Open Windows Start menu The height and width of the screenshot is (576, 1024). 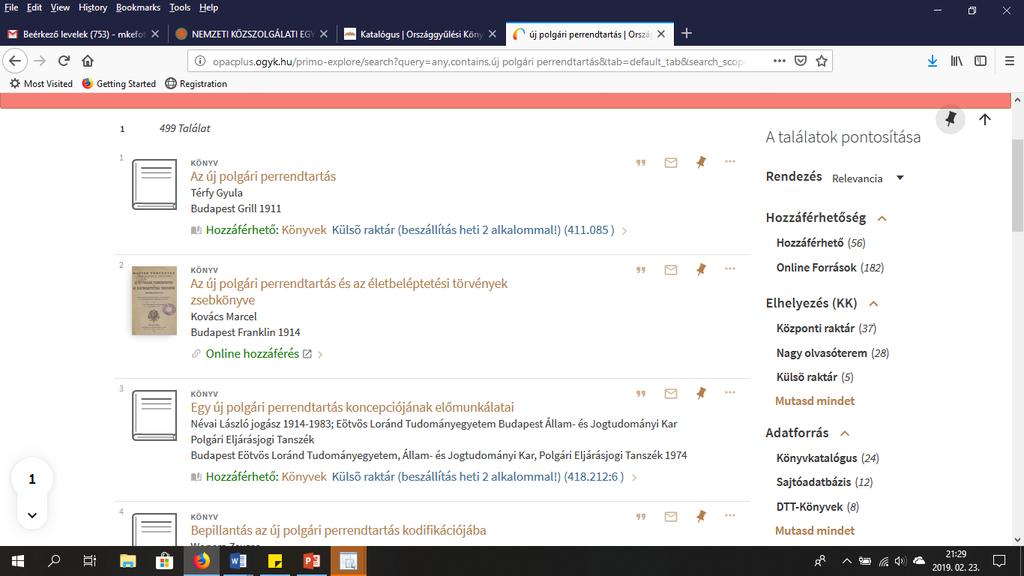point(18,561)
